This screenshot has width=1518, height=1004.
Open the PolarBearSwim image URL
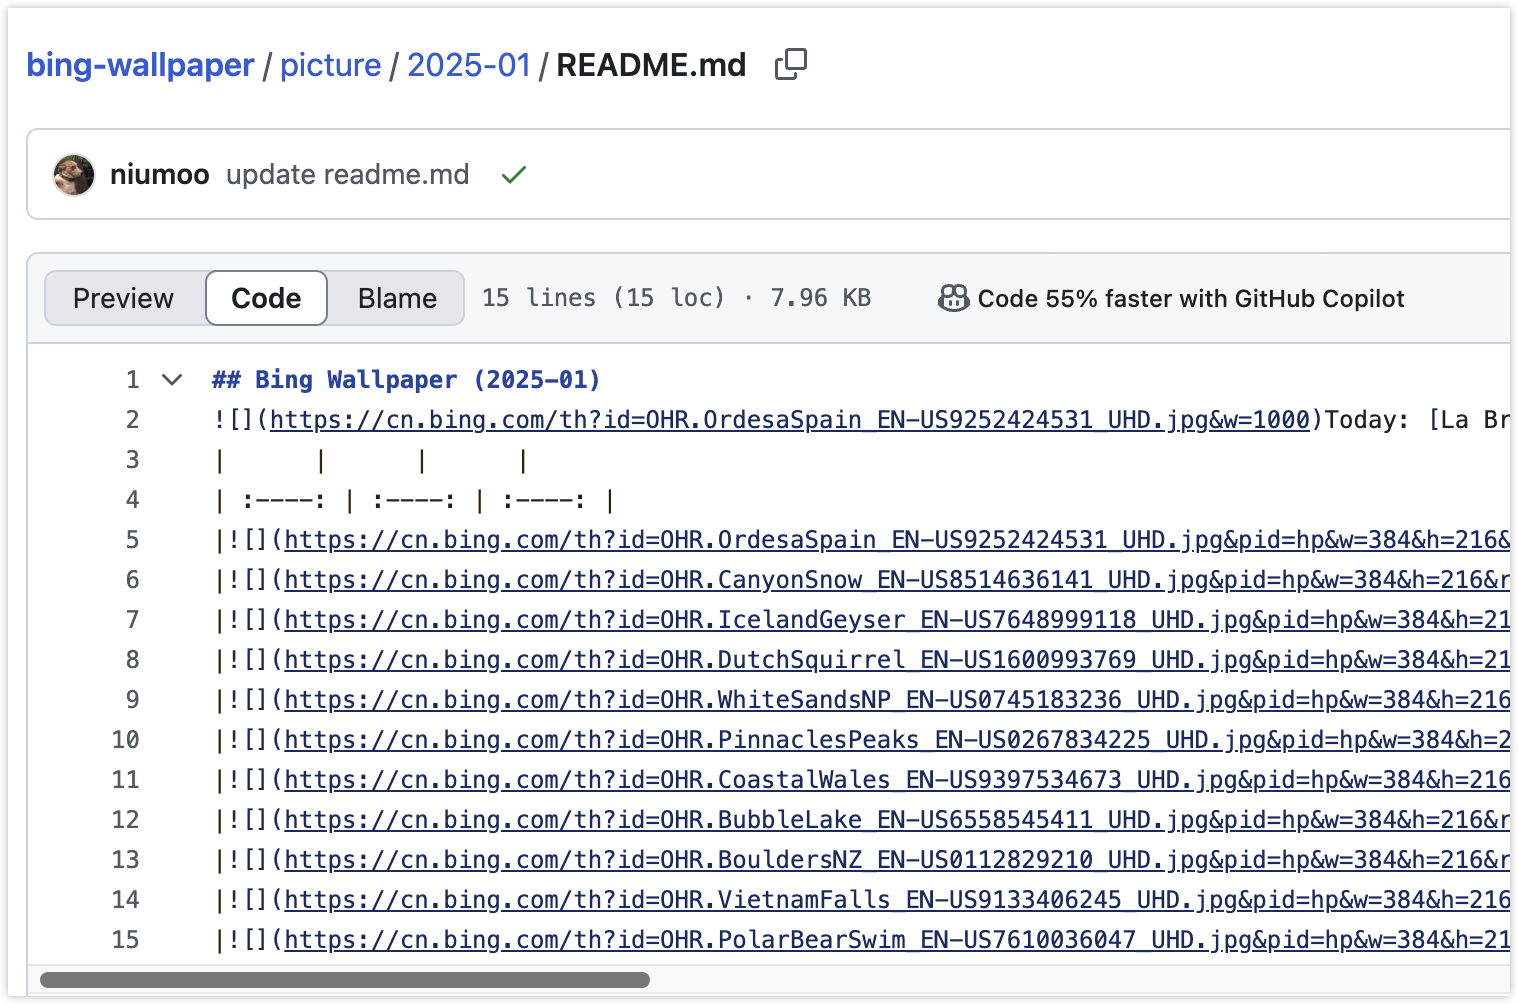(897, 940)
